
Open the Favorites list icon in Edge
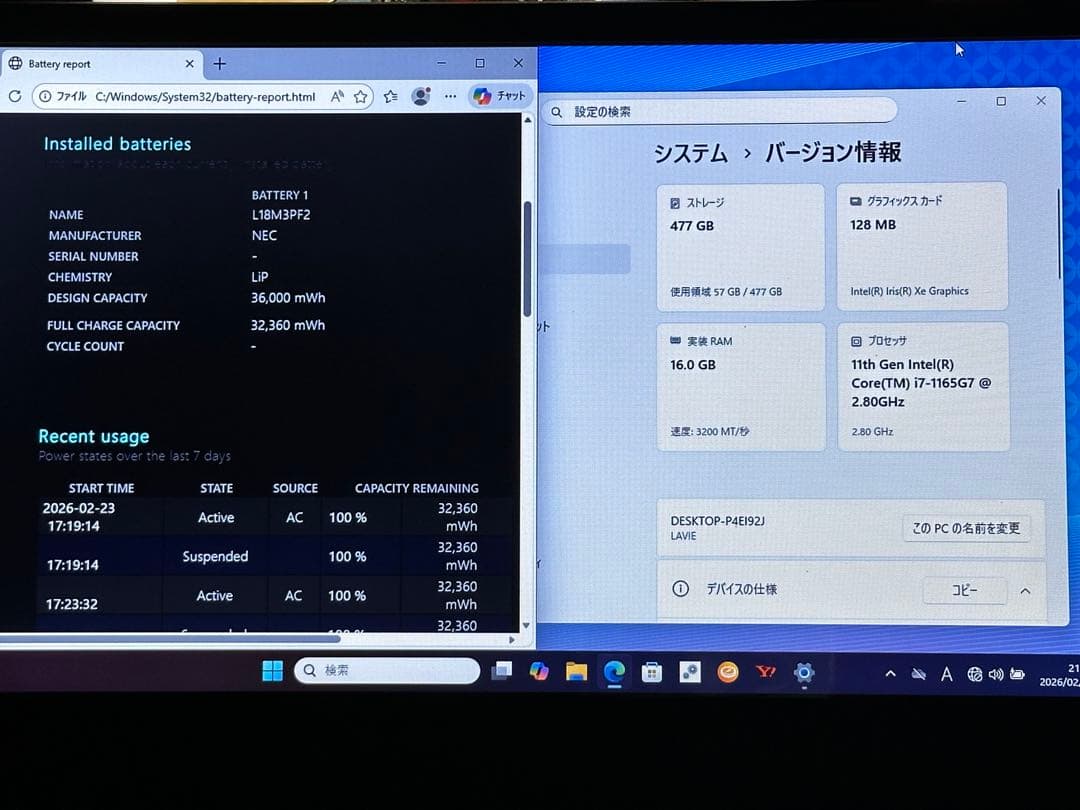(x=391, y=96)
